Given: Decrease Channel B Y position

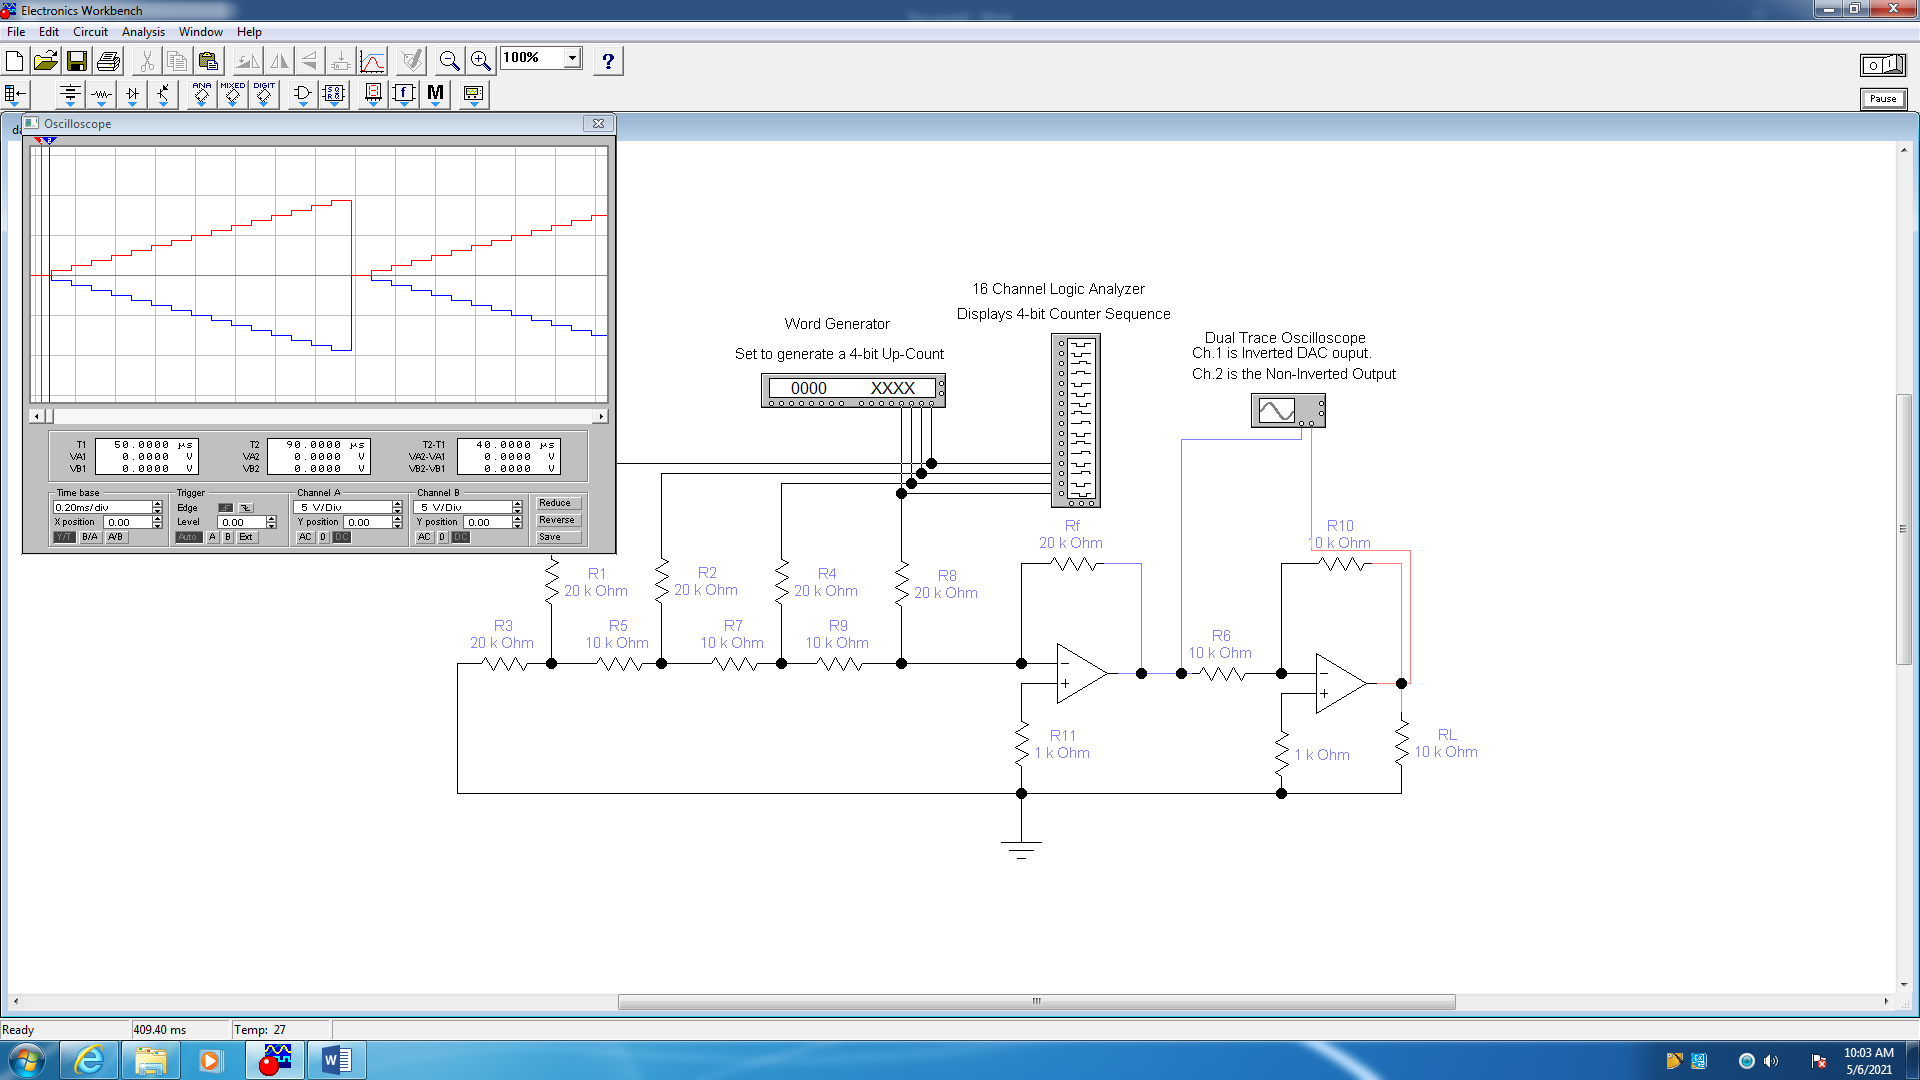Looking at the screenshot, I should [x=517, y=526].
